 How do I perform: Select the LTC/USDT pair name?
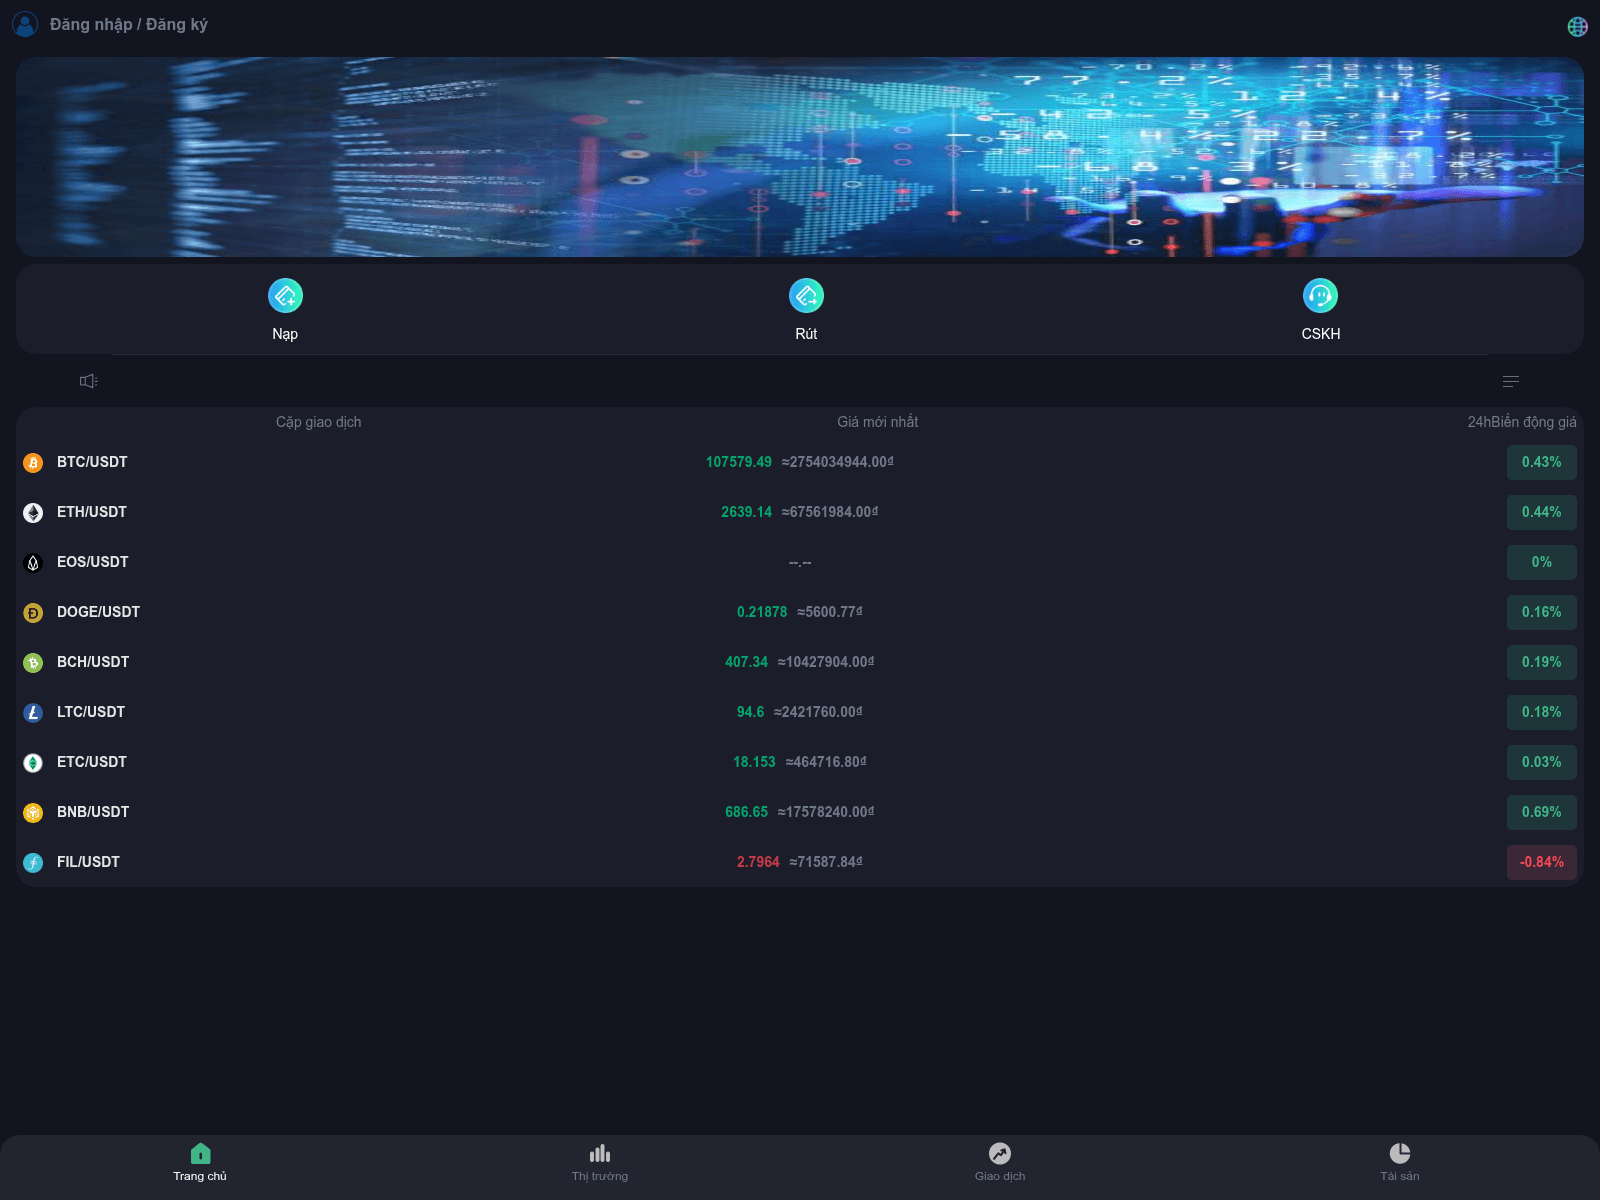(91, 712)
